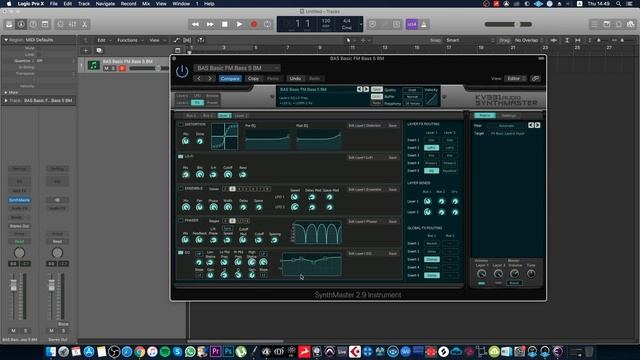Click the plug-in Copy button

[253, 78]
